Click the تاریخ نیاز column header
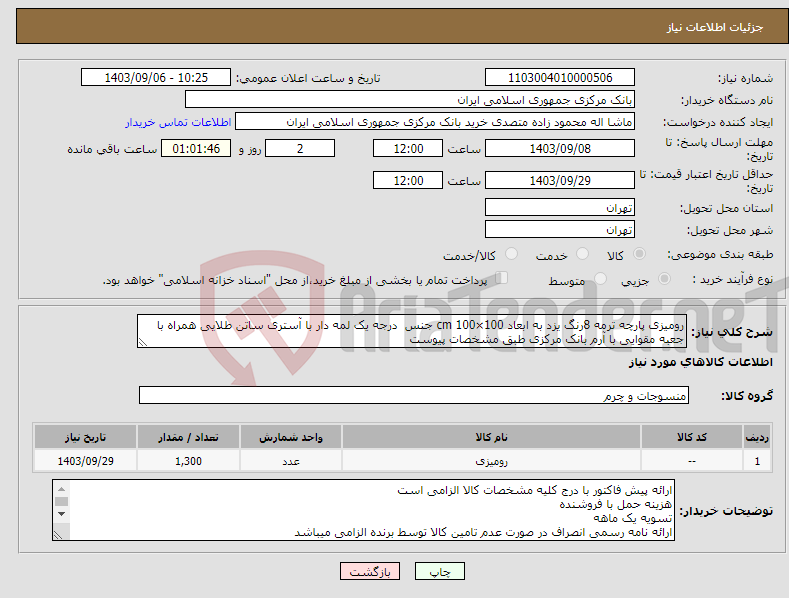Screen dimensions: 789x598 click(x=86, y=437)
